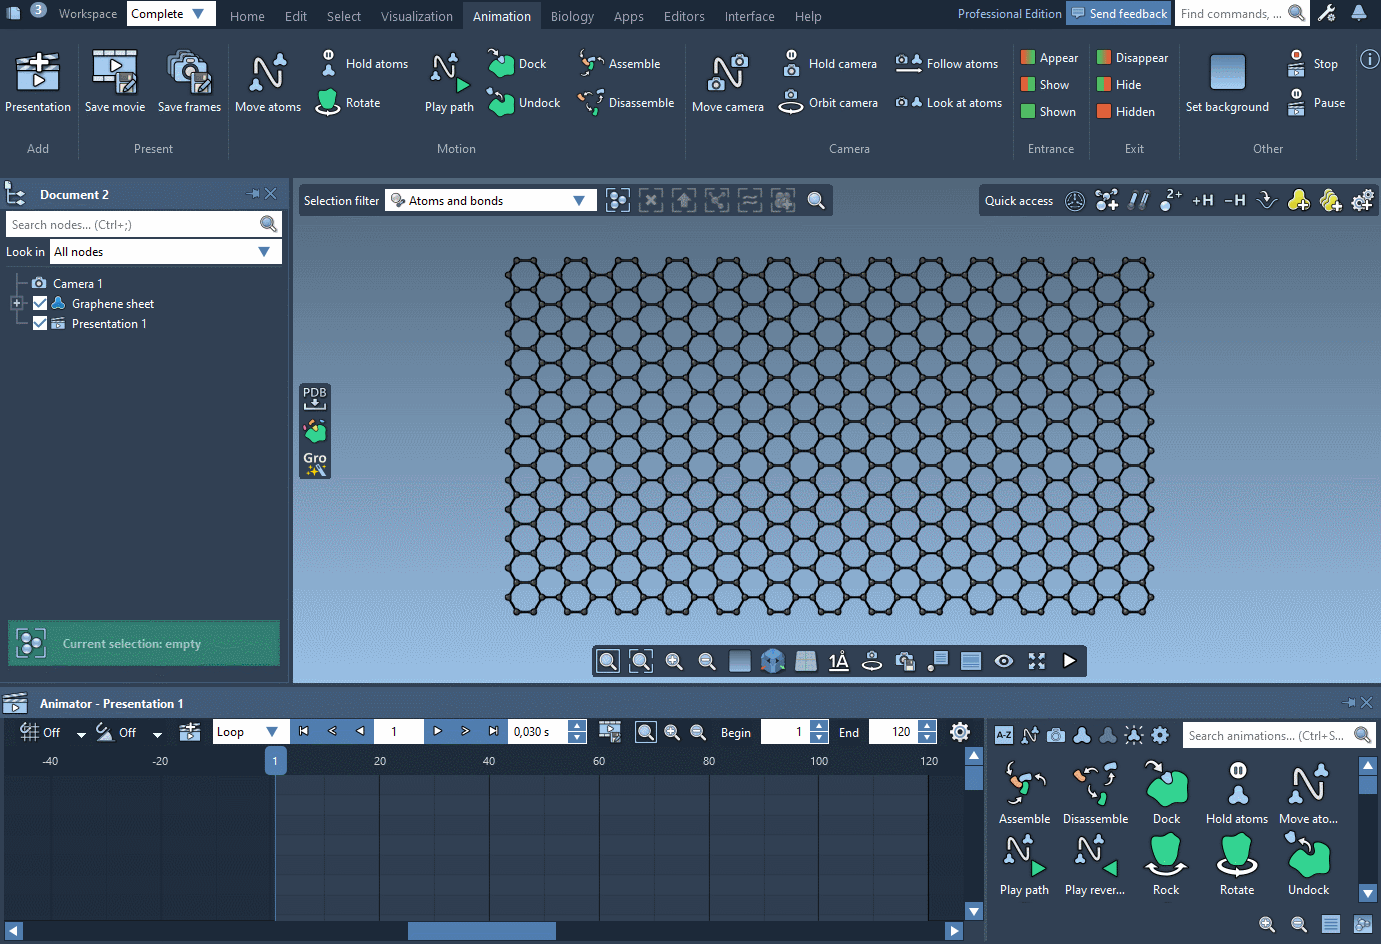Switch to the Biology ribbon tab
Screen dimensions: 1381x944
572,16
